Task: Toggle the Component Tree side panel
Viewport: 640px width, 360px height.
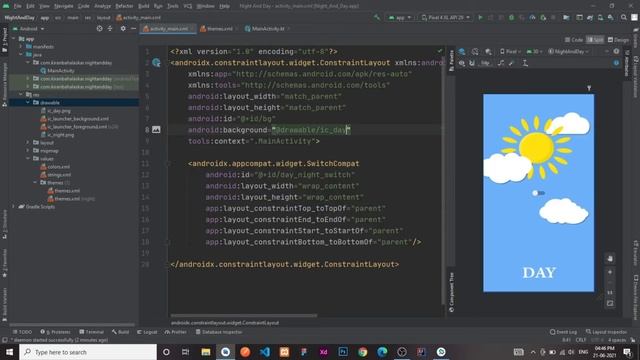Action: (x=451, y=292)
